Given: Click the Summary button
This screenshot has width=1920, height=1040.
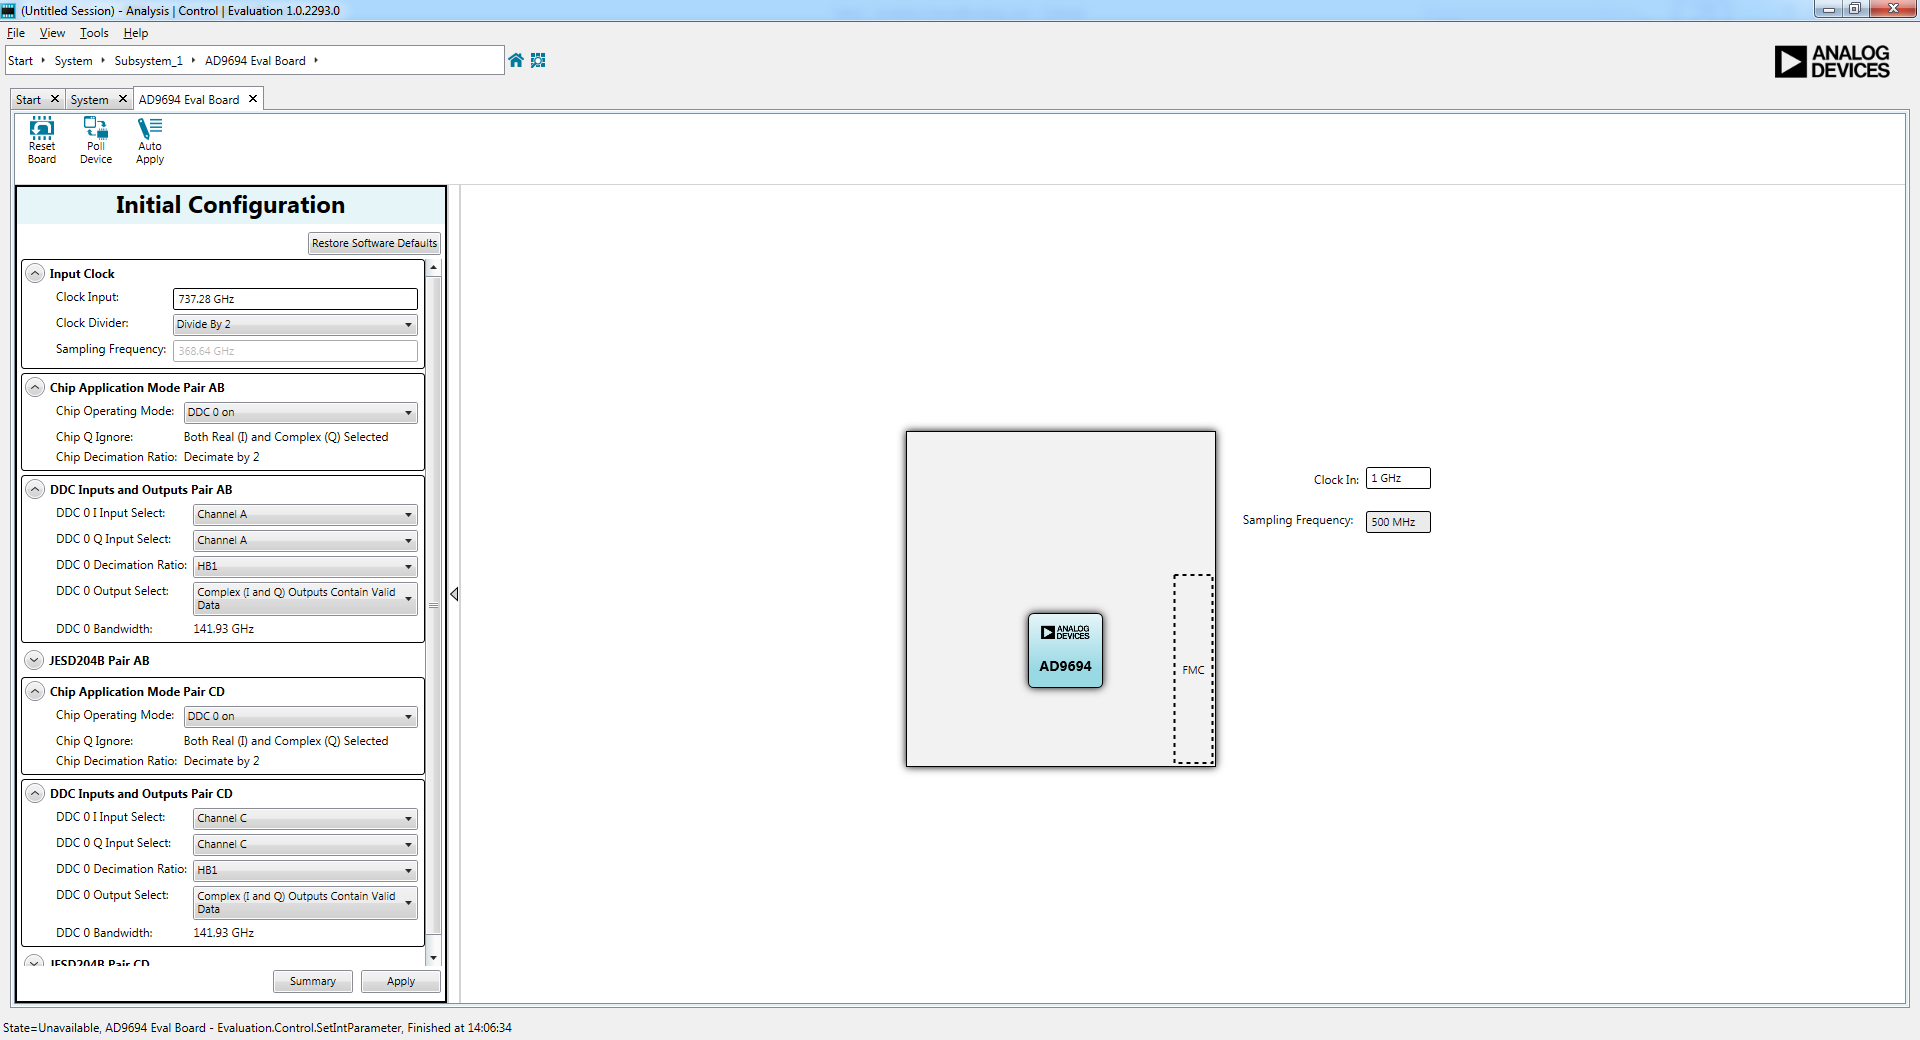Looking at the screenshot, I should pyautogui.click(x=312, y=982).
